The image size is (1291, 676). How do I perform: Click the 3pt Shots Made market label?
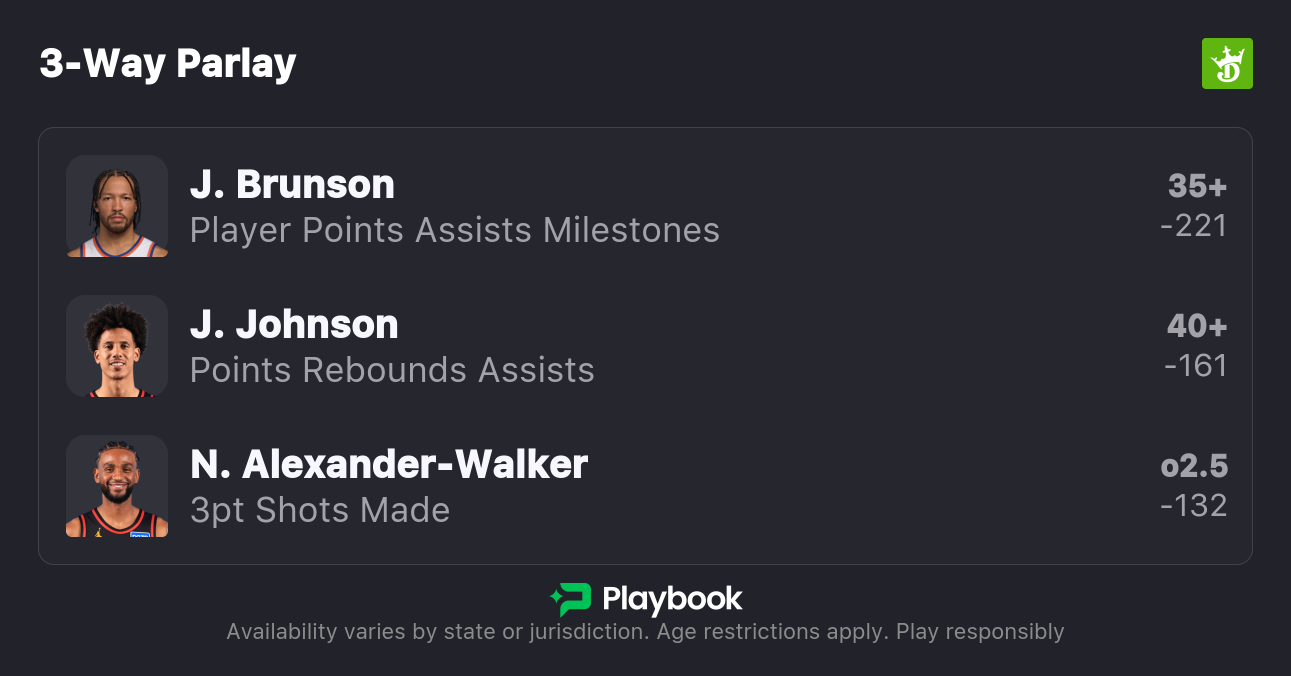click(320, 510)
